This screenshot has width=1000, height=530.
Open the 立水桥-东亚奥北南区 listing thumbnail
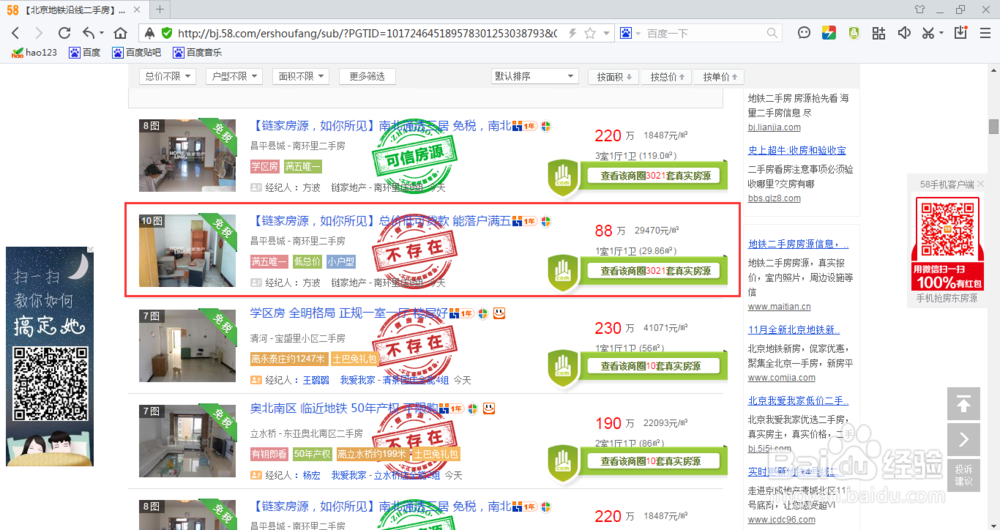click(188, 441)
